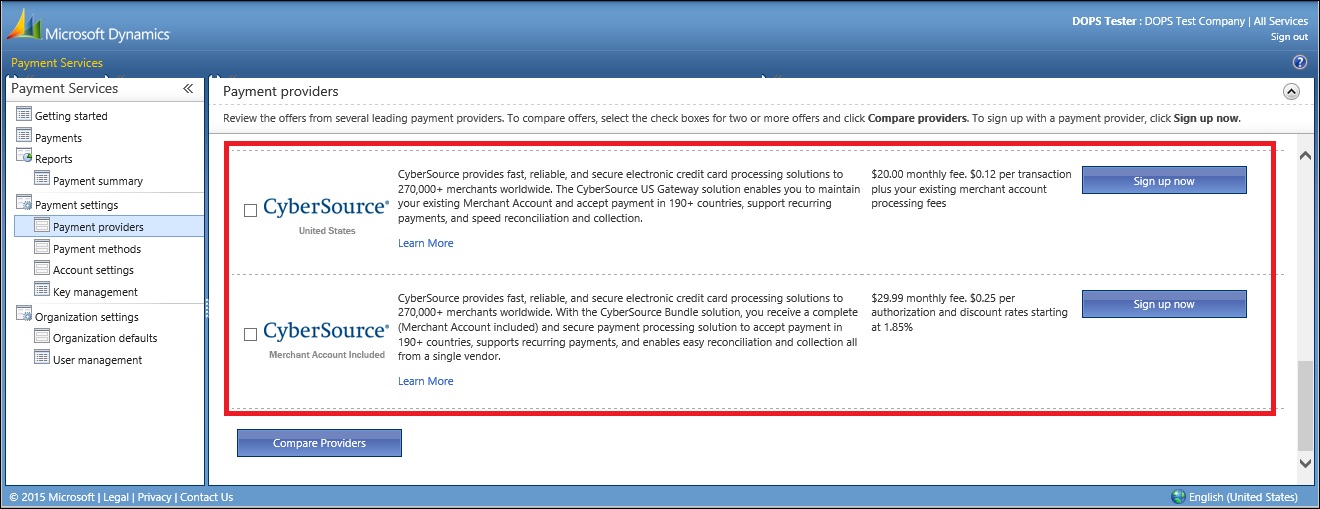Viewport: 1320px width, 509px height.
Task: Check CyberSource Merchant Account Included checkbox
Action: click(x=251, y=334)
